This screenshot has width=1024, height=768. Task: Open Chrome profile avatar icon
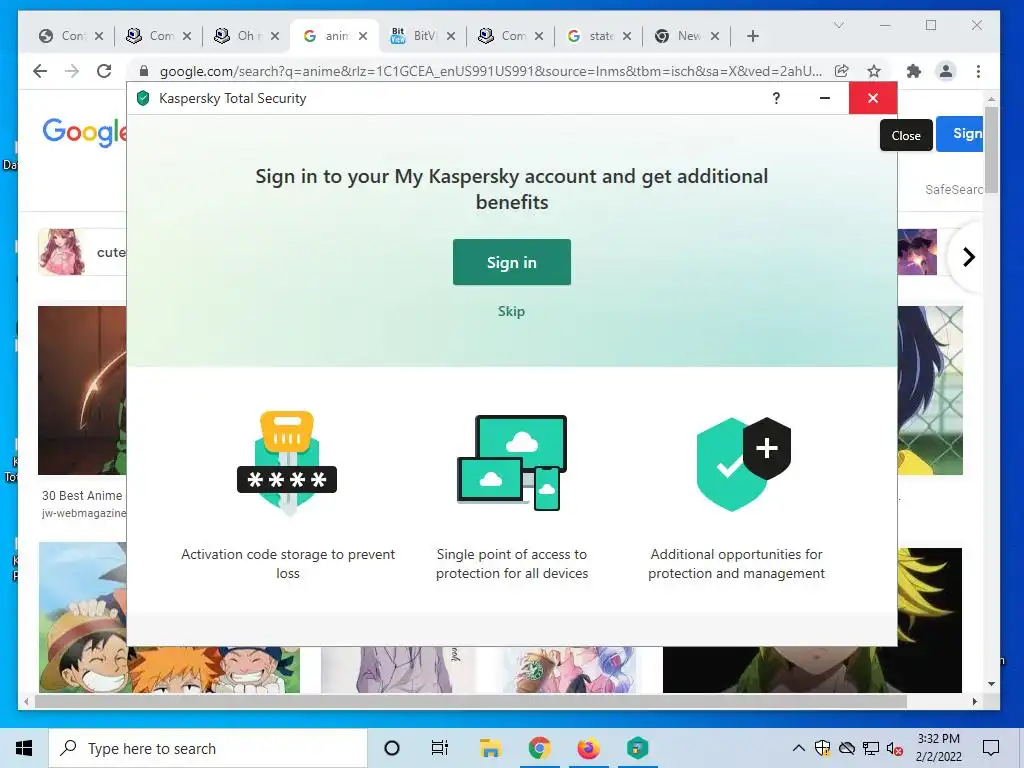point(946,71)
